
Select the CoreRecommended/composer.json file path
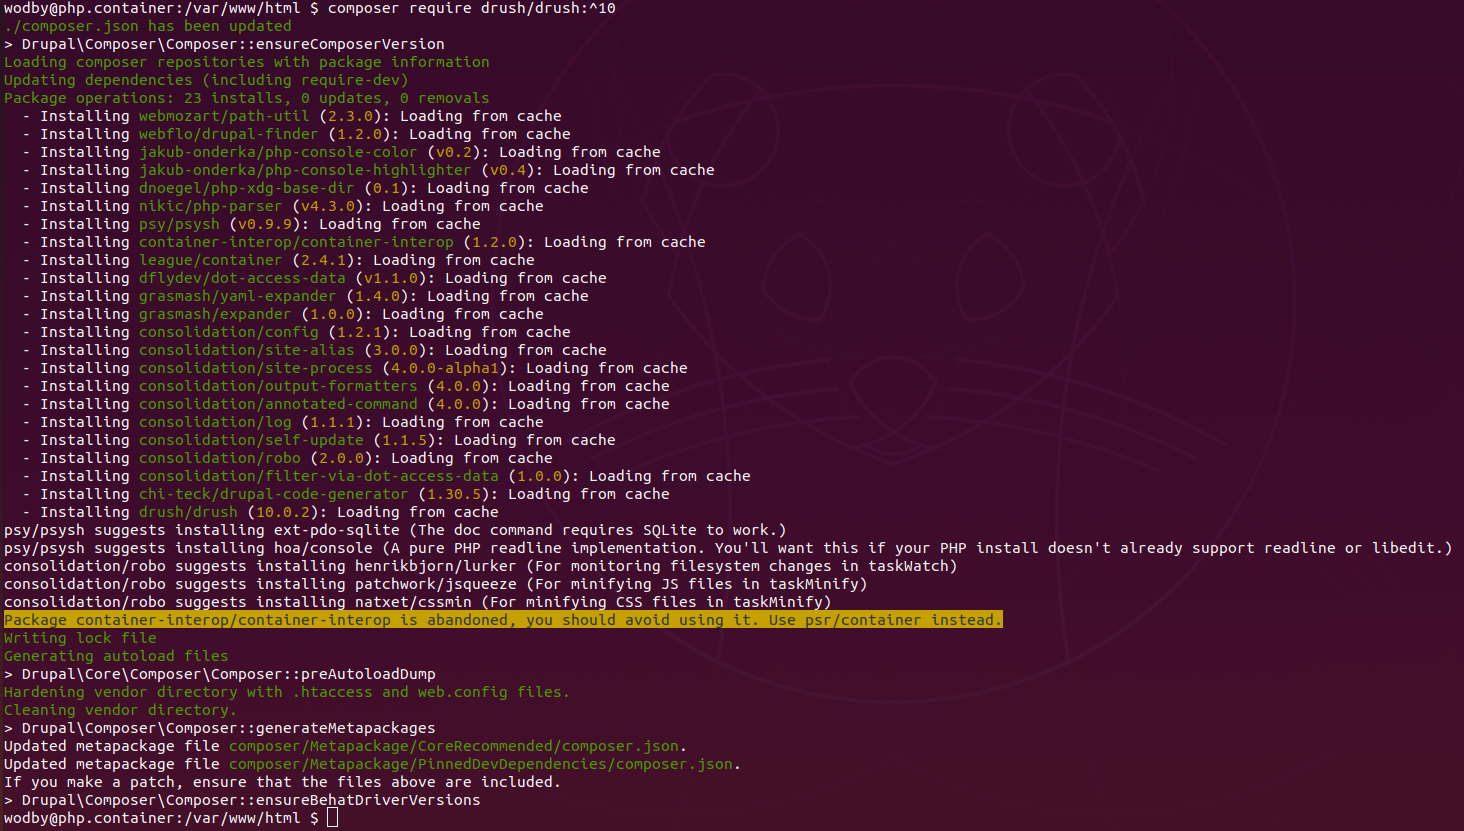pyautogui.click(x=457, y=746)
